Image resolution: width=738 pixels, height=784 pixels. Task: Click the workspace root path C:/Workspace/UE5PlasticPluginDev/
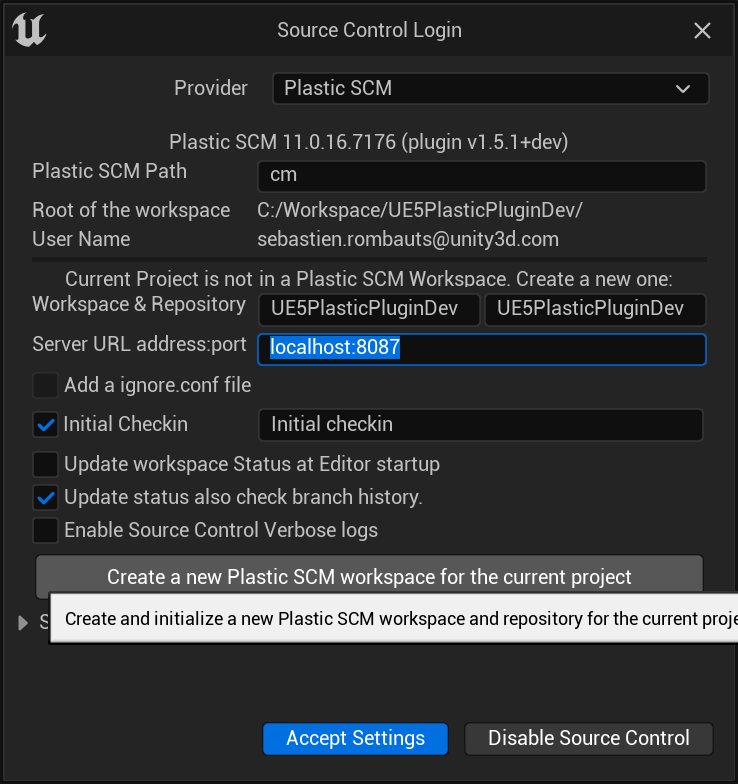(x=420, y=210)
